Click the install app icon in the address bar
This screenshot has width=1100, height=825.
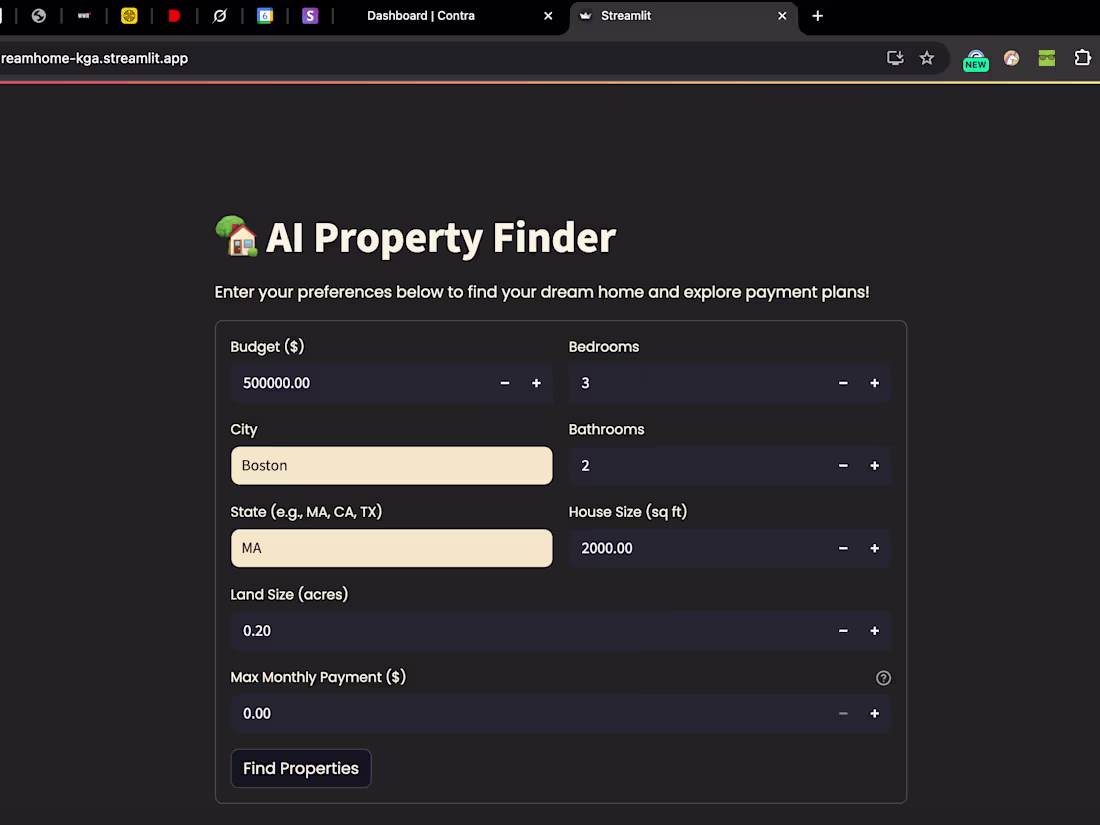click(x=894, y=58)
